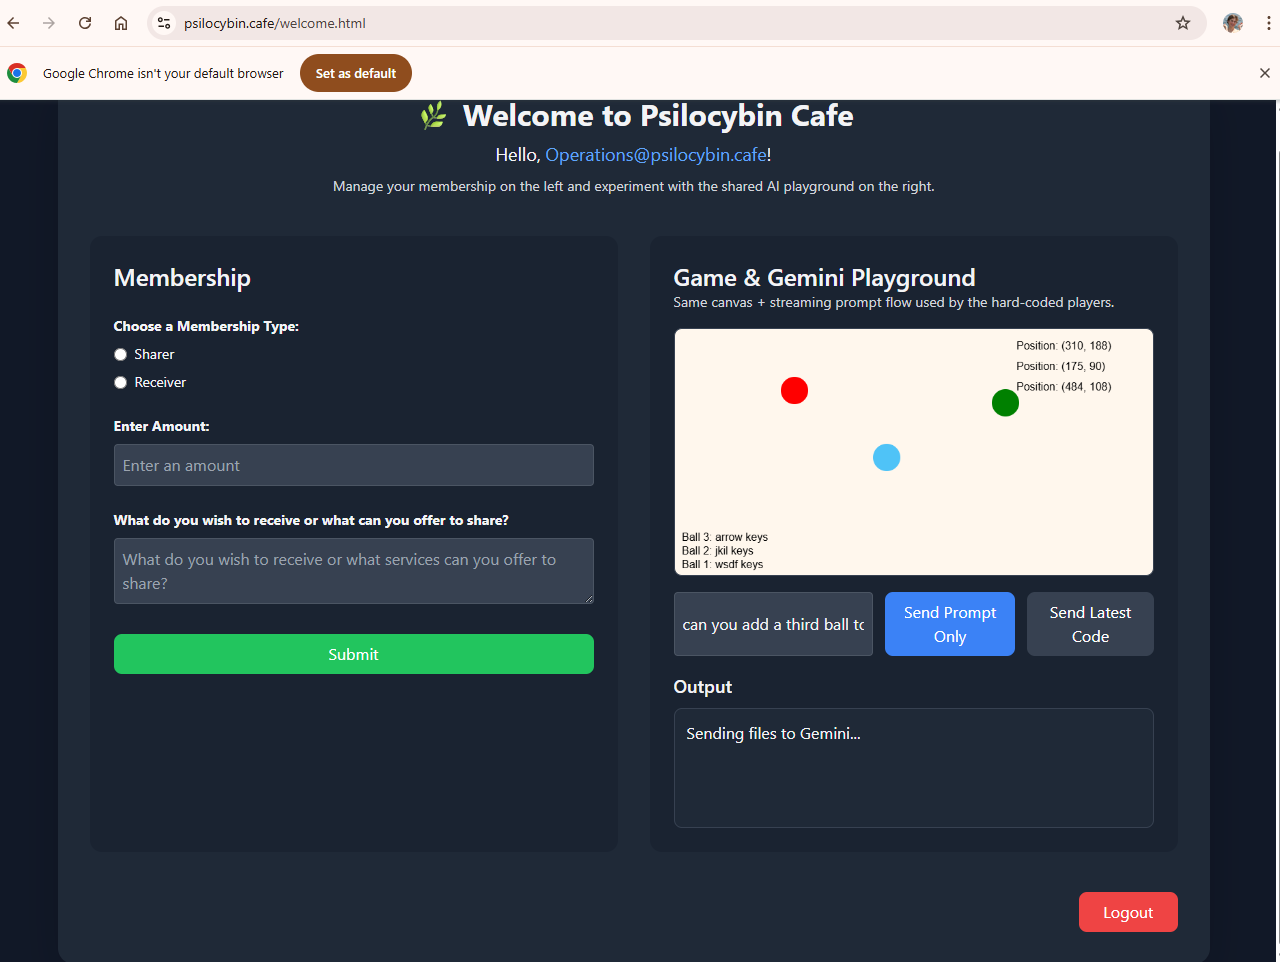
Task: Bookmark this page with the star icon
Action: point(1183,23)
